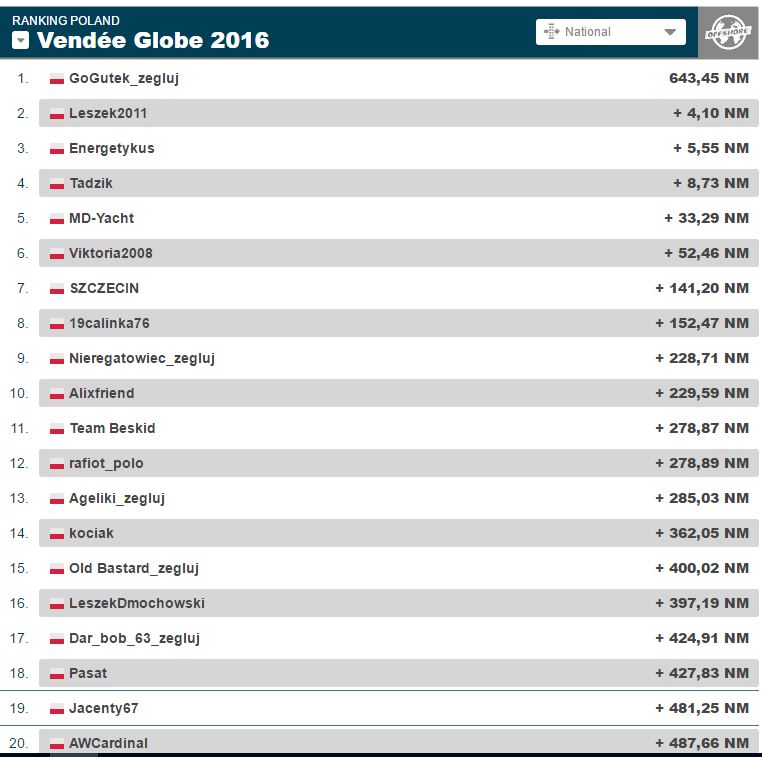Viewport: 762px width, 757px height.
Task: Click the Offshore globe logo icon
Action: 727,33
